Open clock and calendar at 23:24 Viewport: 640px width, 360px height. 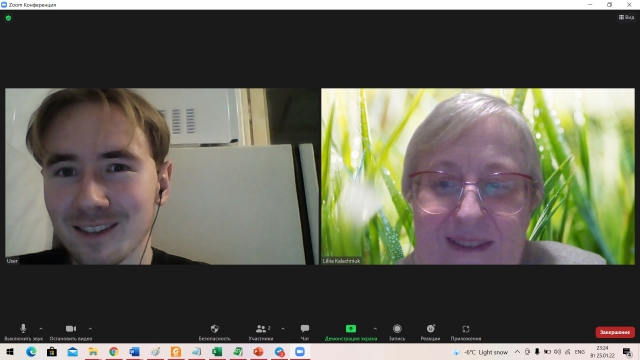tap(602, 352)
